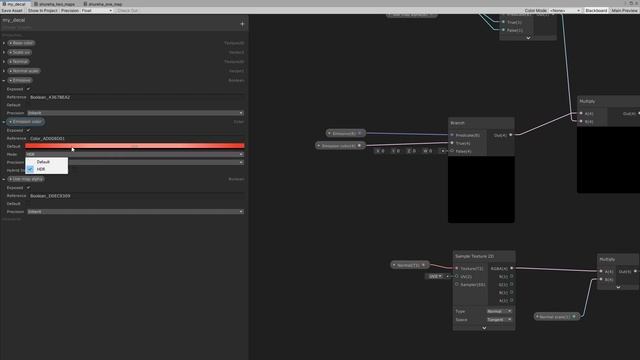Collapse the Use map alpha property

(x=4, y=179)
